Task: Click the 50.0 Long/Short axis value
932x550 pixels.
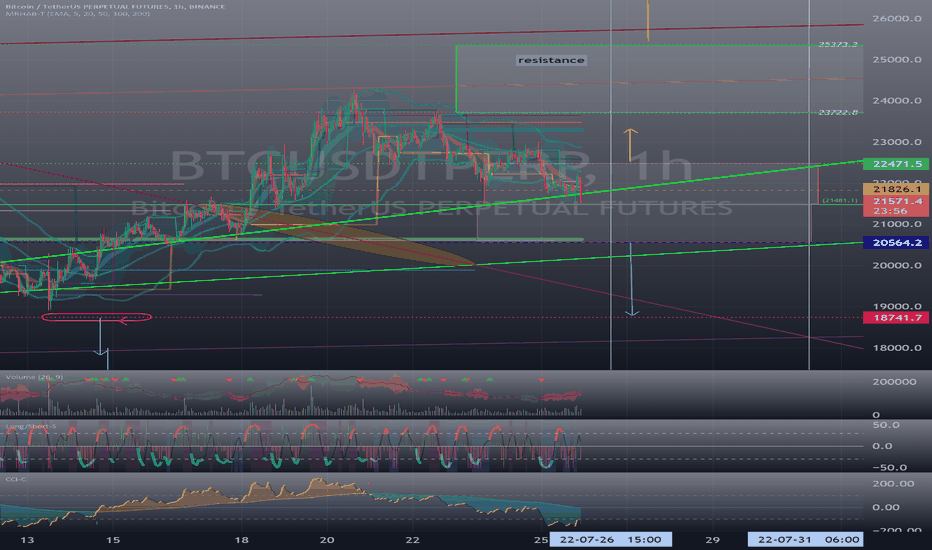Action: tap(886, 425)
